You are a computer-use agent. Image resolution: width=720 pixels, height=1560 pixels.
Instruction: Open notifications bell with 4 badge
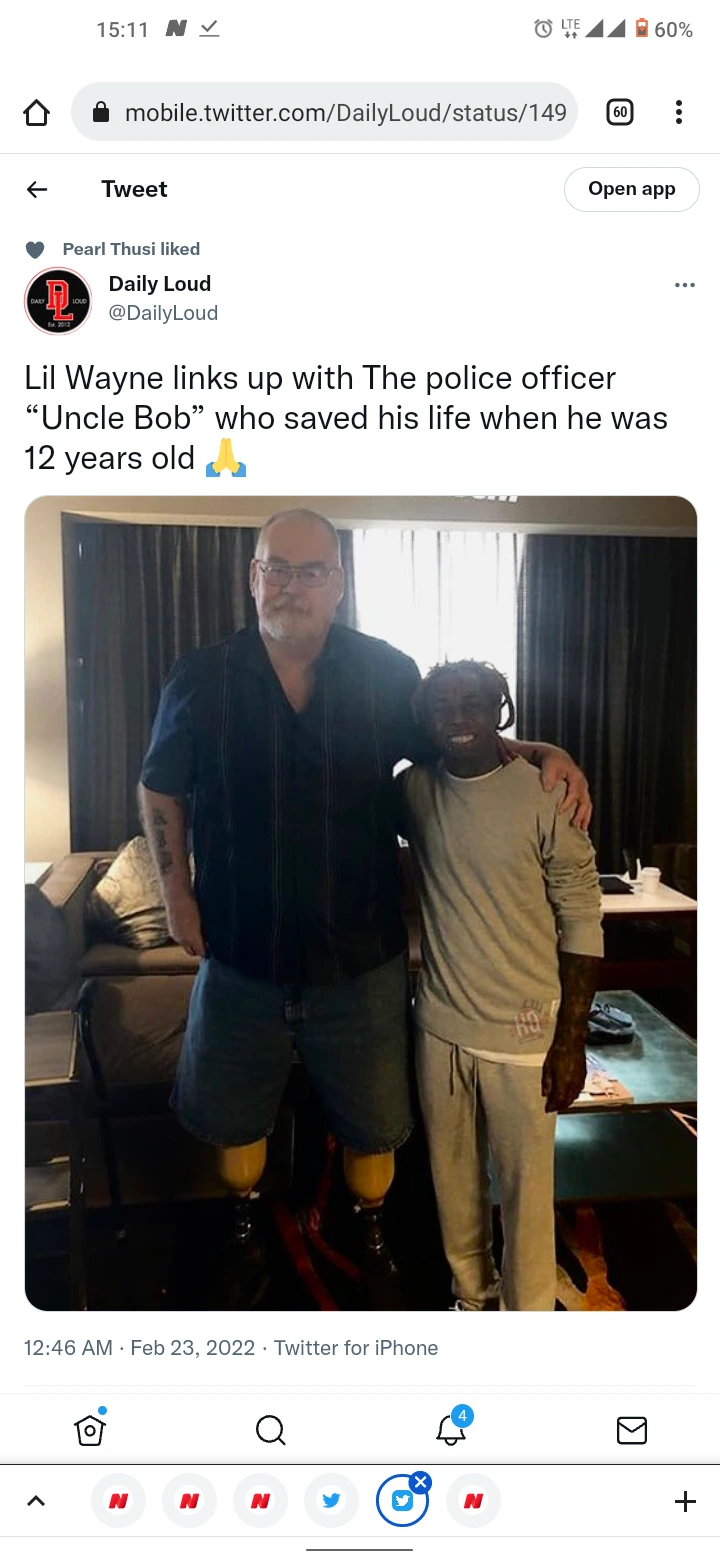(x=451, y=1428)
